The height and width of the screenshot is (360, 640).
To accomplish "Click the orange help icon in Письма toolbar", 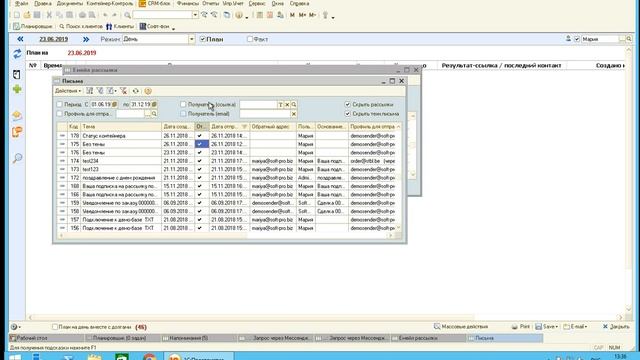I will point(148,91).
